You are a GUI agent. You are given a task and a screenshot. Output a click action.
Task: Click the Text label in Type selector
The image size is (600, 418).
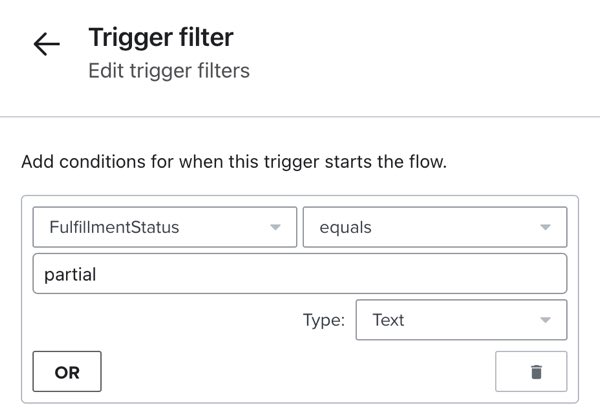click(x=388, y=321)
